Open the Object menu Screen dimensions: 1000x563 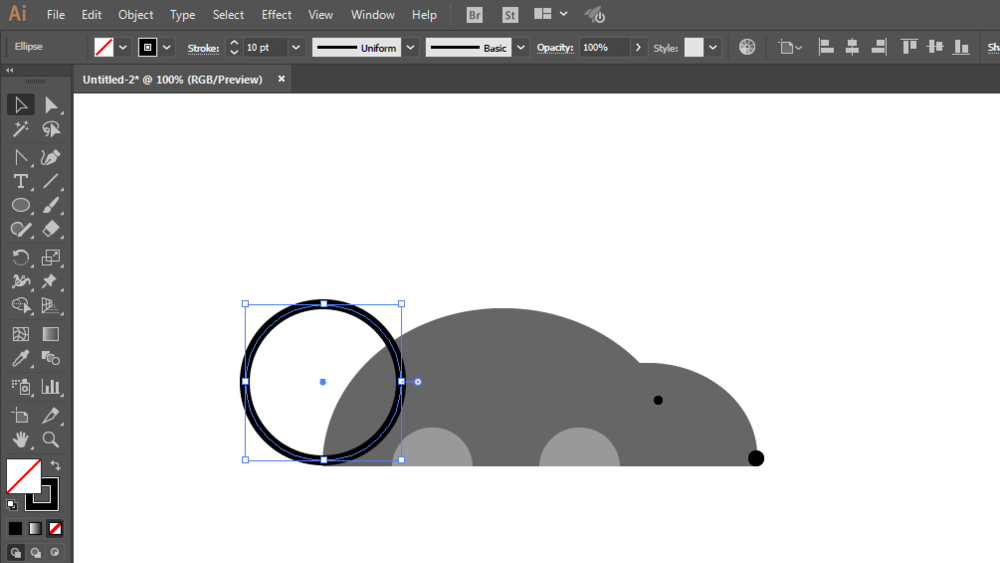(x=135, y=15)
